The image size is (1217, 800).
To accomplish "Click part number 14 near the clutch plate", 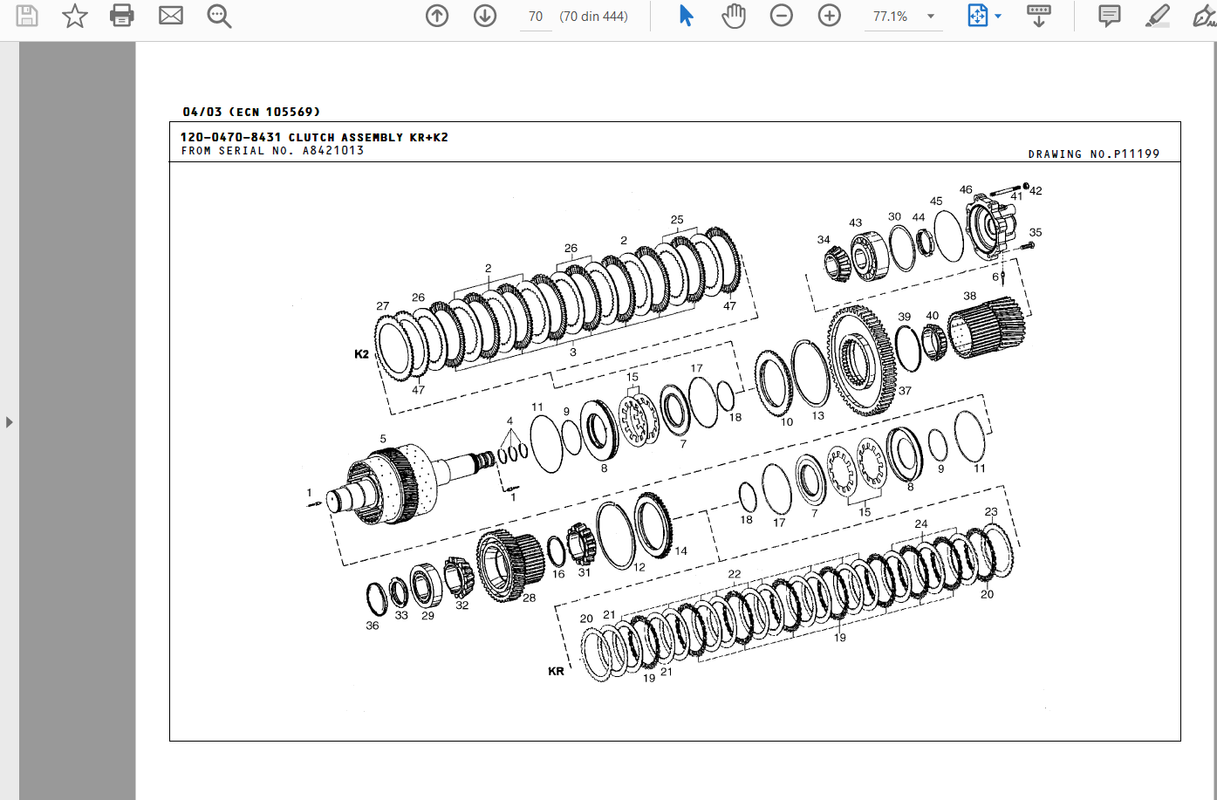I will [681, 551].
